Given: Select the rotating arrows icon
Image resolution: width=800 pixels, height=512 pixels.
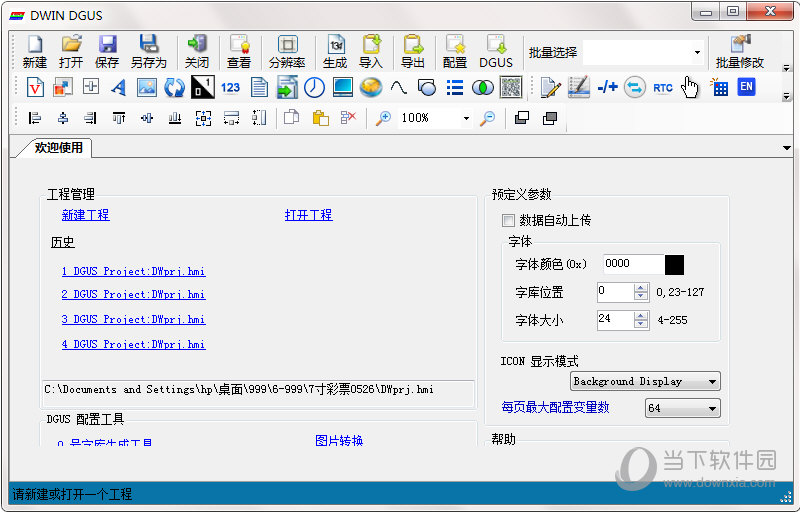Looking at the screenshot, I should click(174, 88).
